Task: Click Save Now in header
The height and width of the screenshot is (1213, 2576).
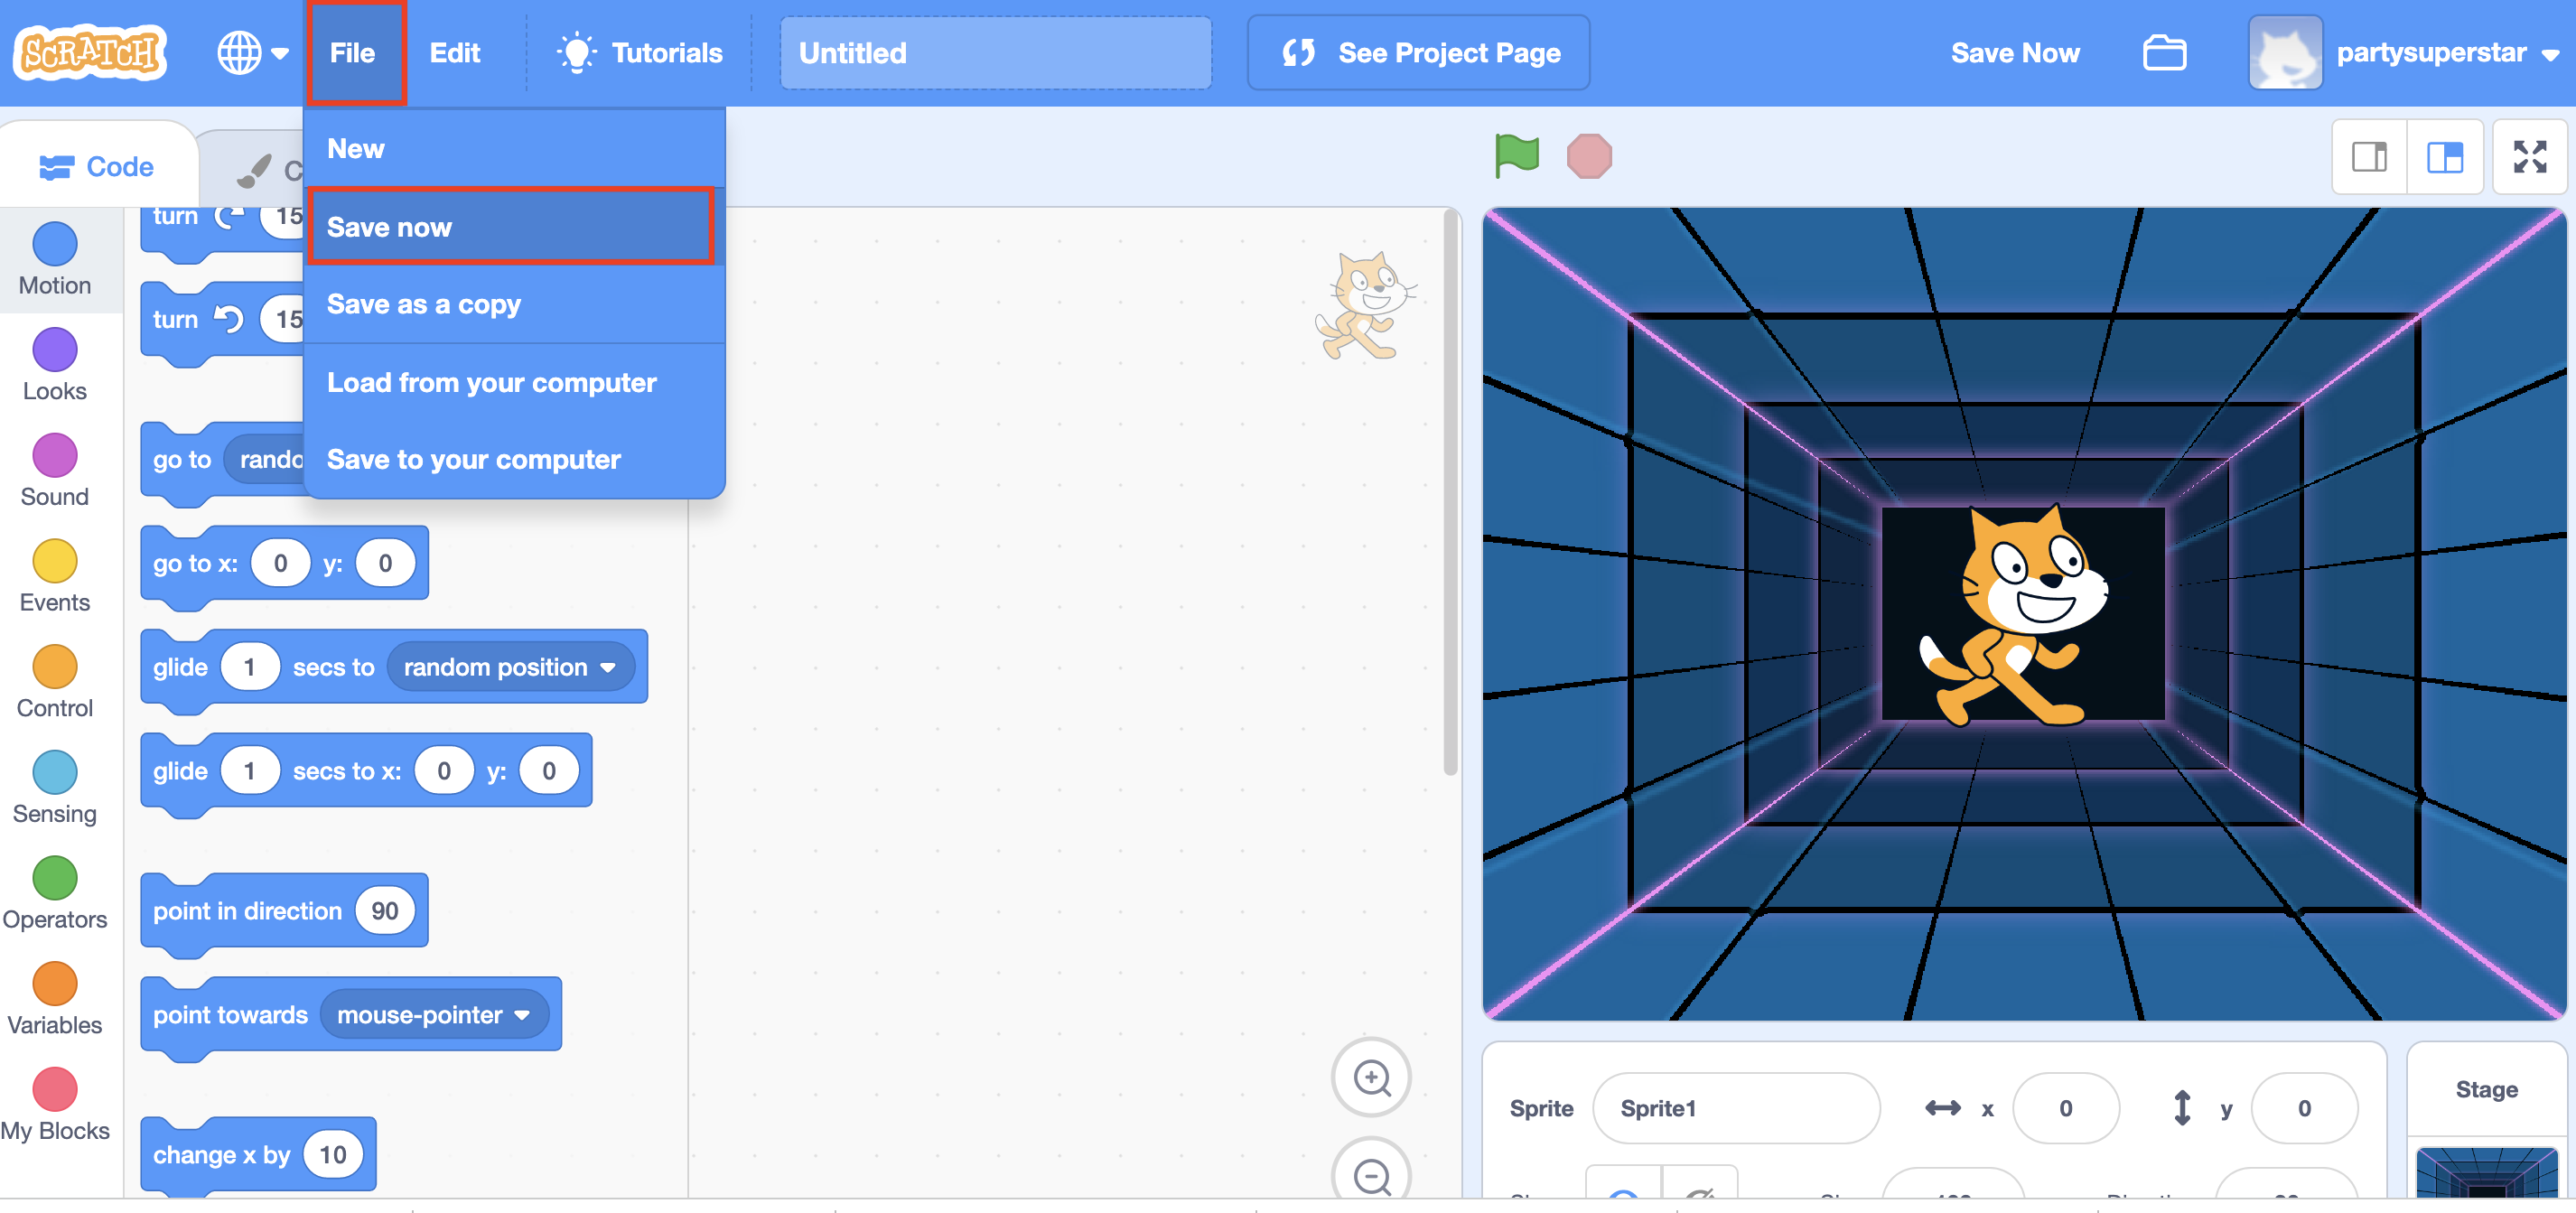Action: tap(2014, 53)
